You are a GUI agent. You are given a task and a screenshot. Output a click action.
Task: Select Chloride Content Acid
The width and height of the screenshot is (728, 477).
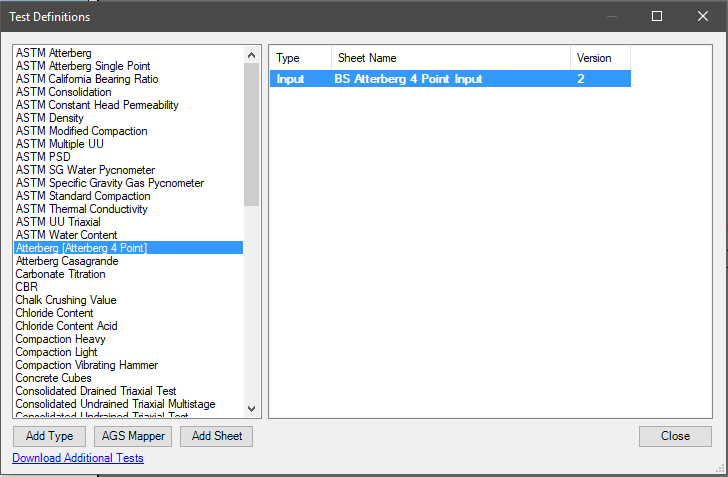128,326
